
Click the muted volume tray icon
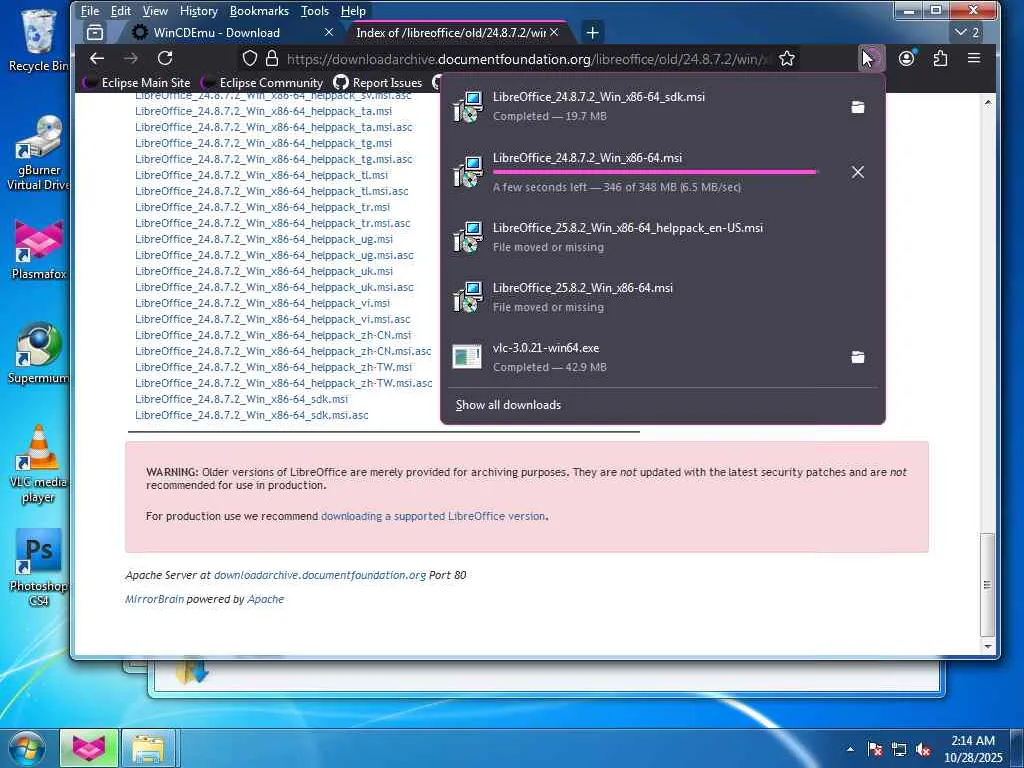923,749
